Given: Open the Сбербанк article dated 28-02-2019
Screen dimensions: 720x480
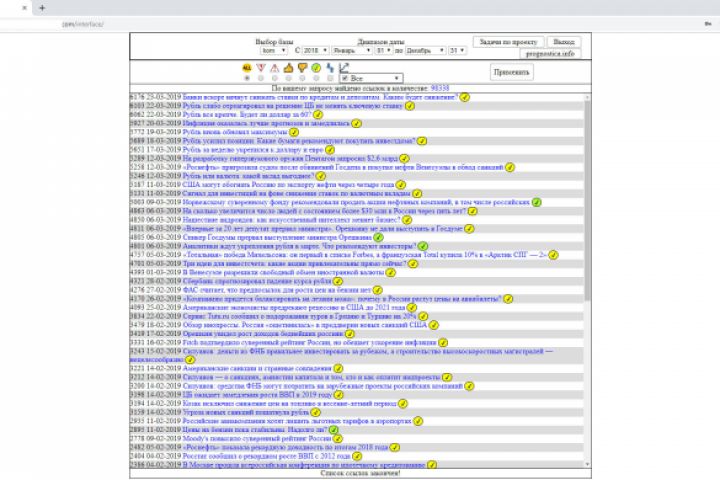Looking at the screenshot, I should tap(257, 281).
